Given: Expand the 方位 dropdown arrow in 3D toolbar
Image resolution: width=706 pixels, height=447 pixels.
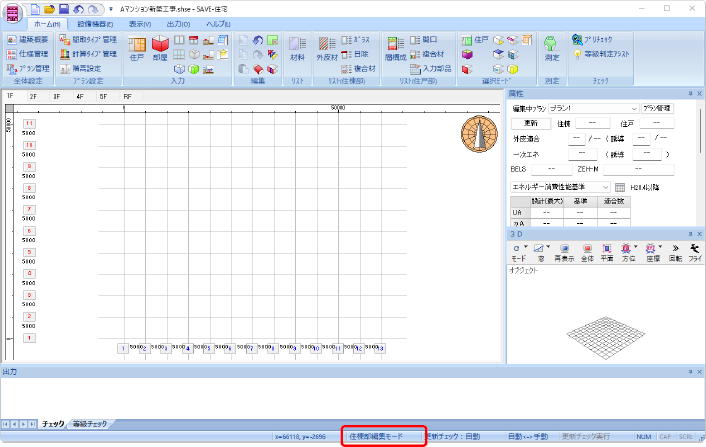Looking at the screenshot, I should tap(636, 247).
